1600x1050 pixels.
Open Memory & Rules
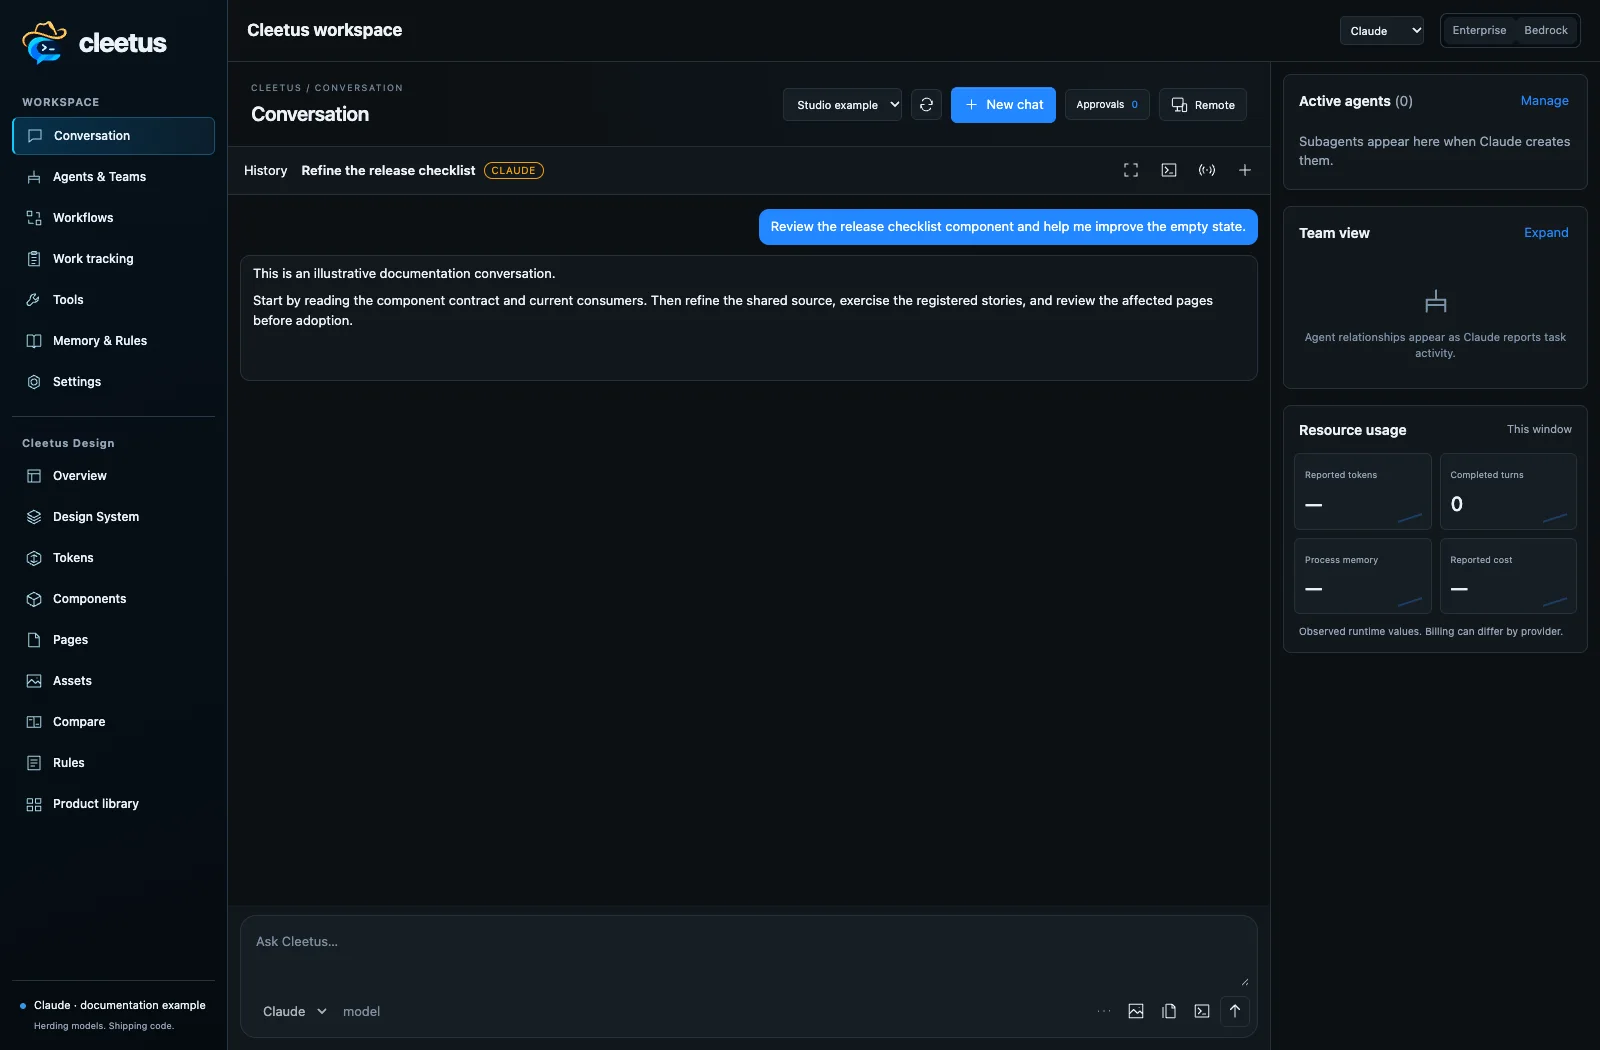113,341
